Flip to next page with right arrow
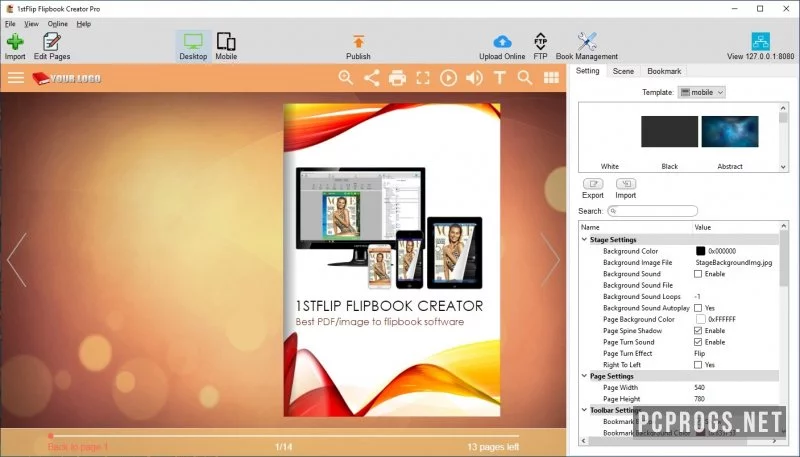This screenshot has width=800, height=457. (x=550, y=260)
